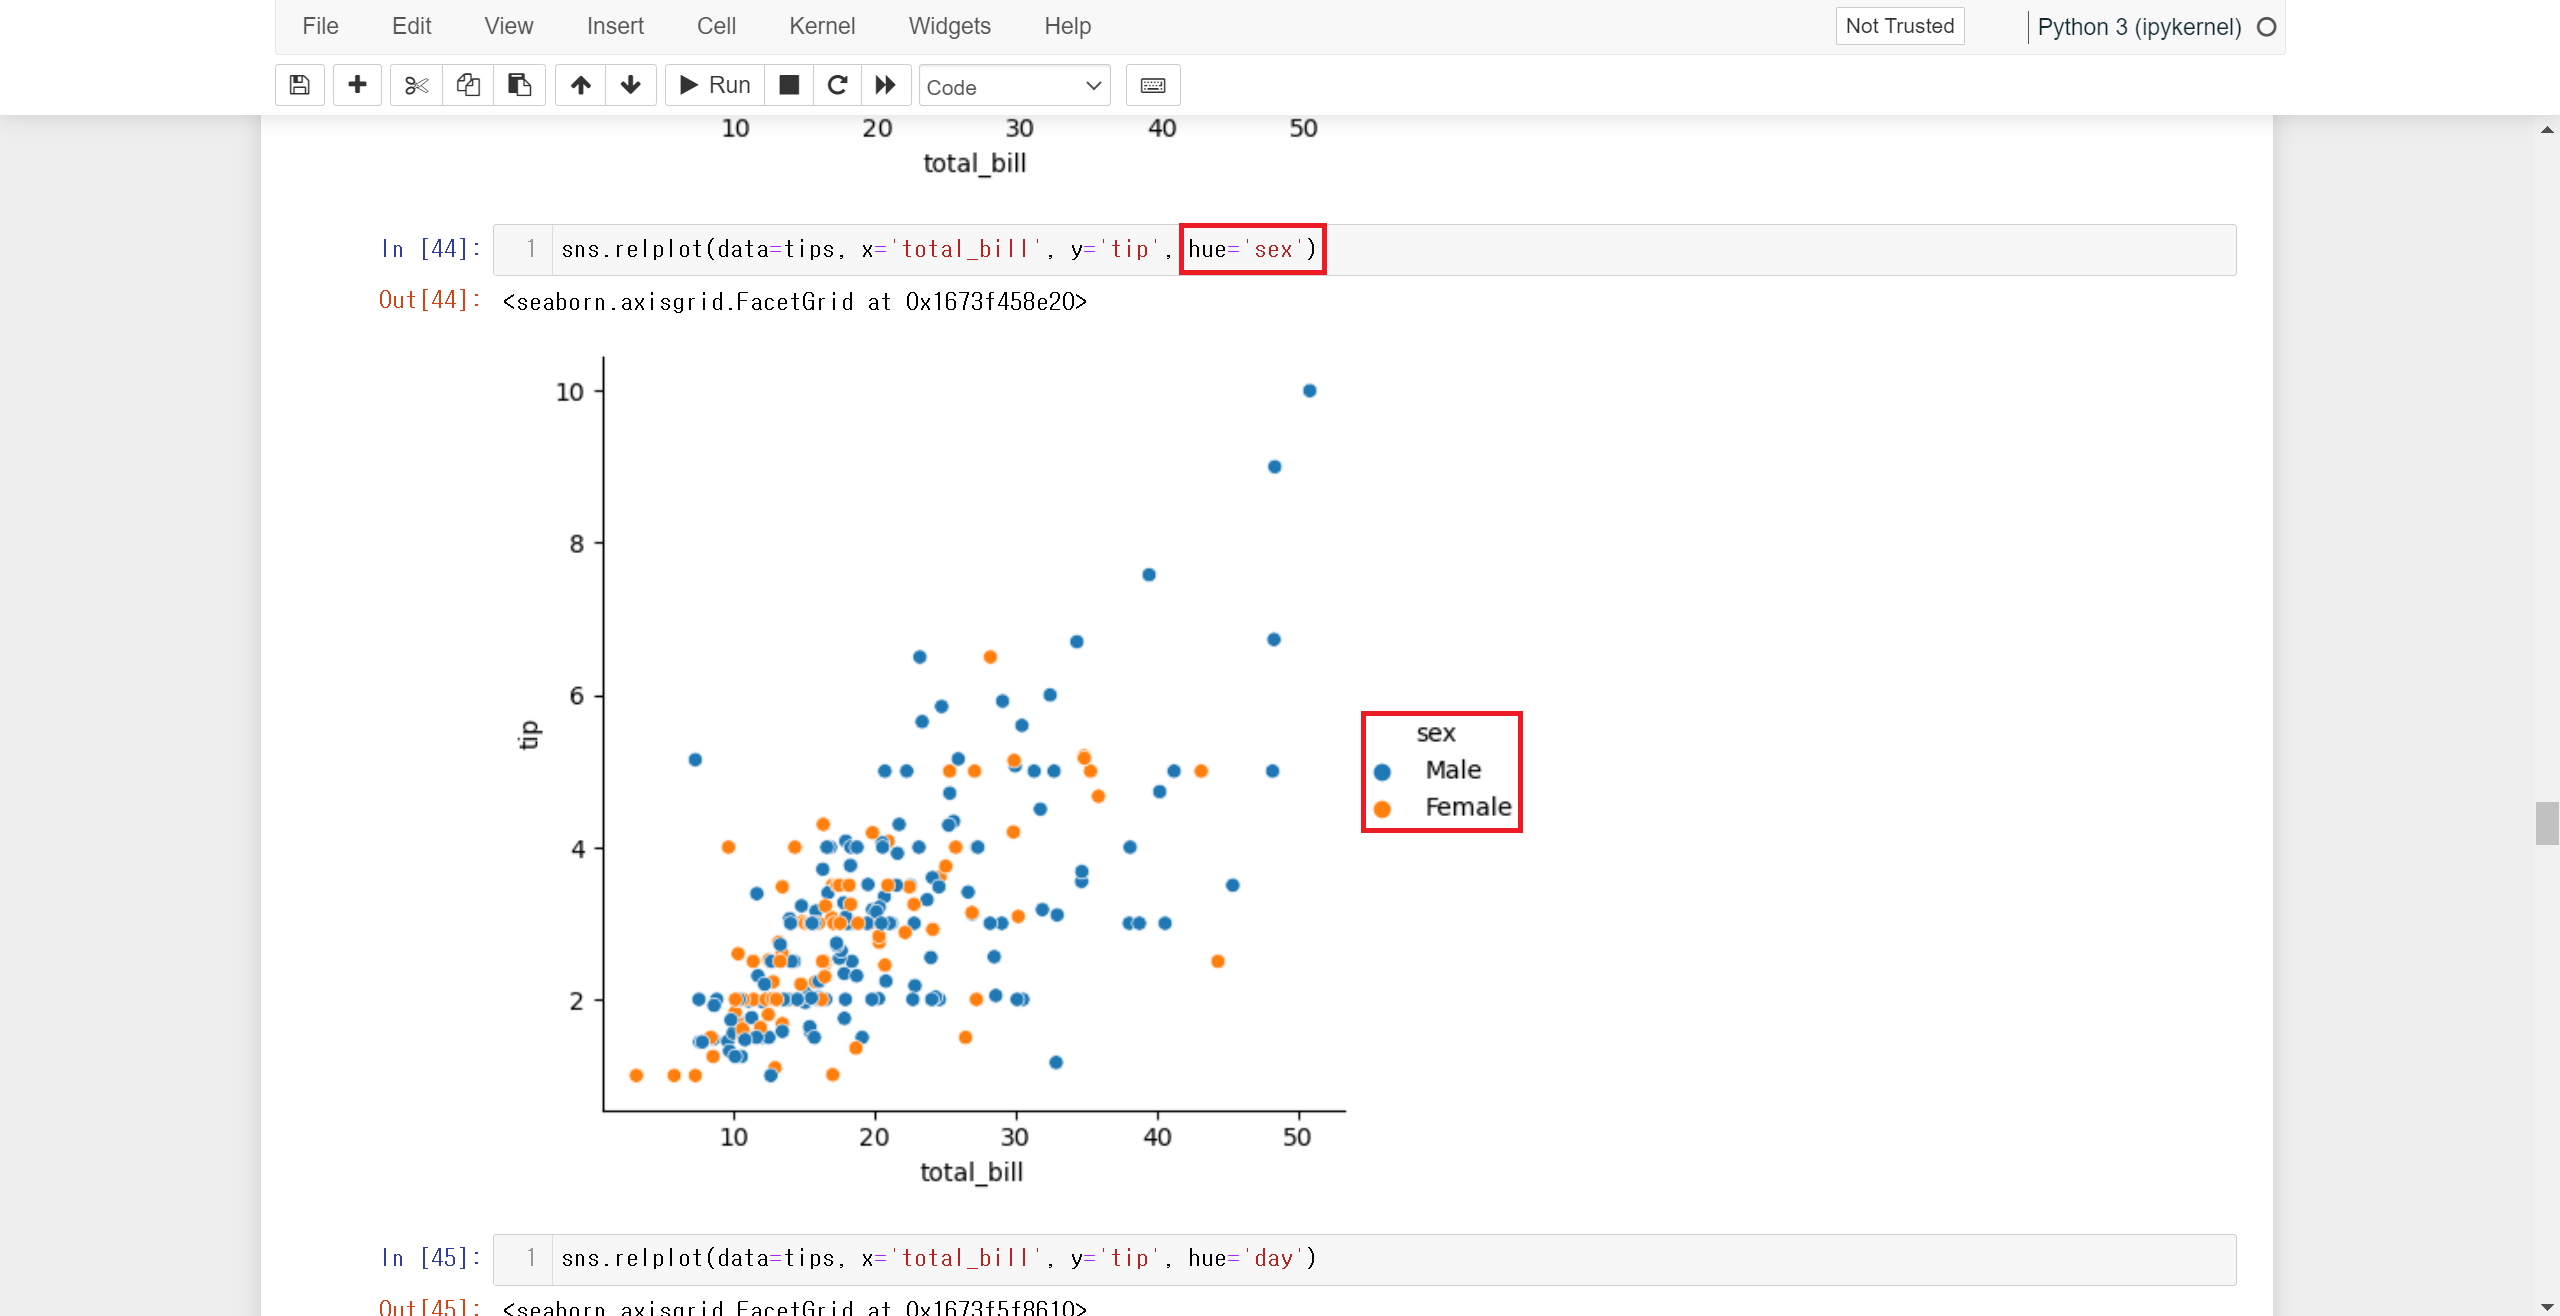2560x1316 pixels.
Task: Insert a cell below with the plus icon
Action: pos(357,85)
